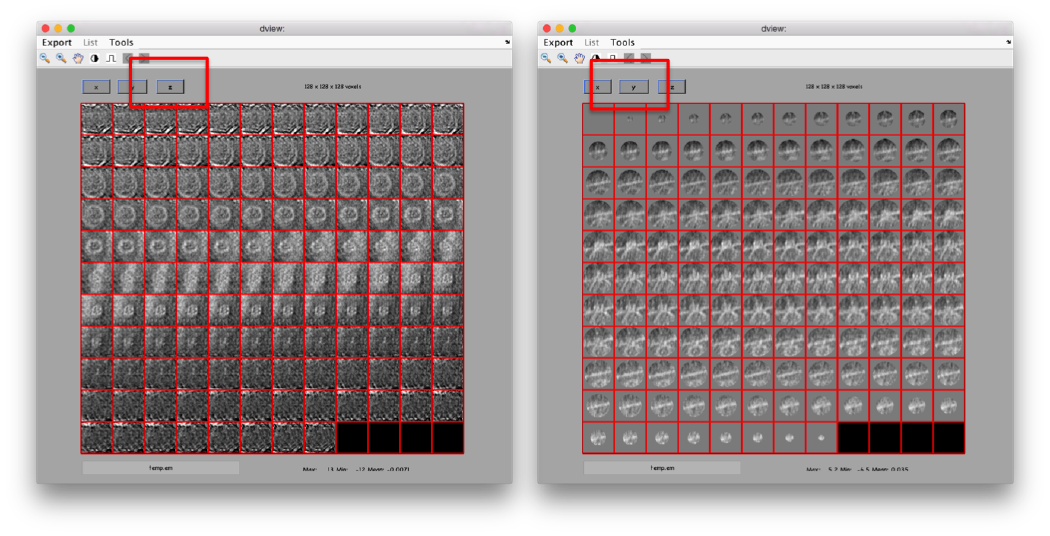Click top-left slice thumbnail in left window
Screen dimensions: 1050x536
point(97,119)
